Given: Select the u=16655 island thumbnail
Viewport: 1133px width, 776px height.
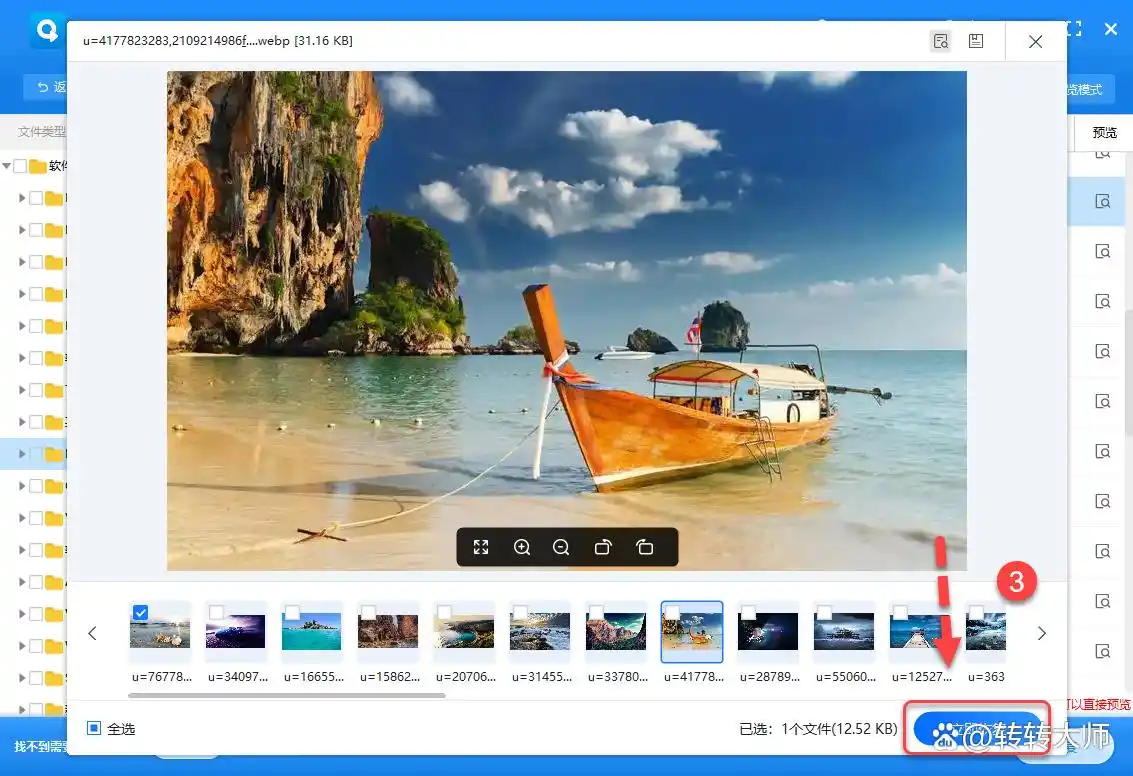Looking at the screenshot, I should (x=312, y=633).
